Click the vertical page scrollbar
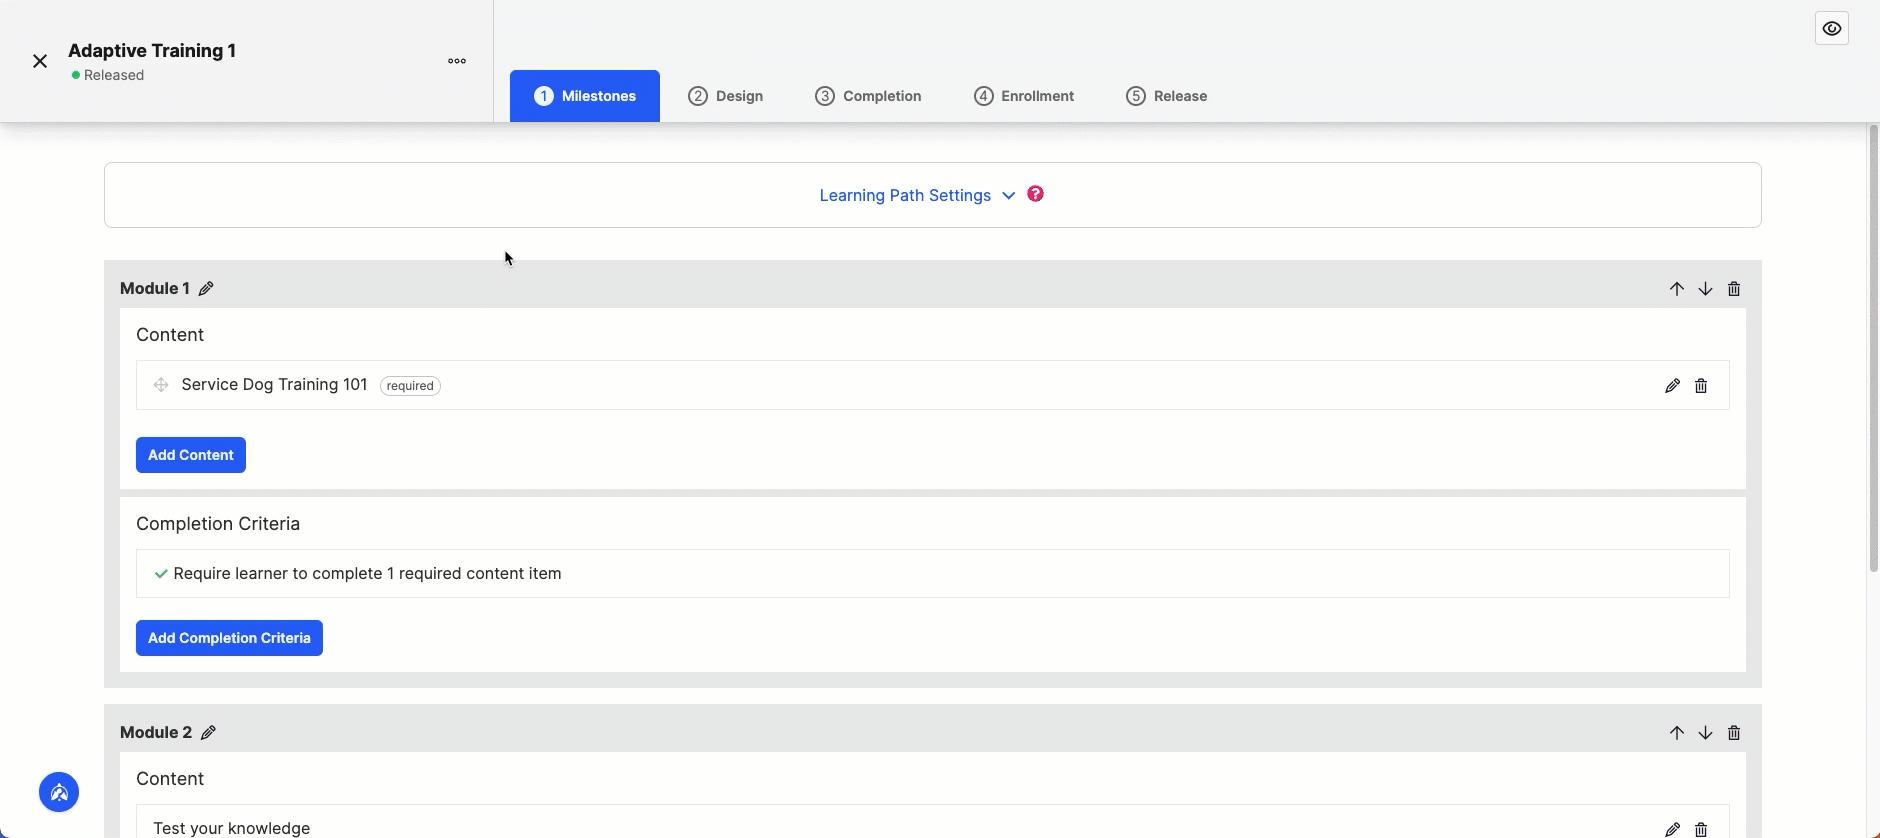This screenshot has height=838, width=1880. coord(1873,348)
